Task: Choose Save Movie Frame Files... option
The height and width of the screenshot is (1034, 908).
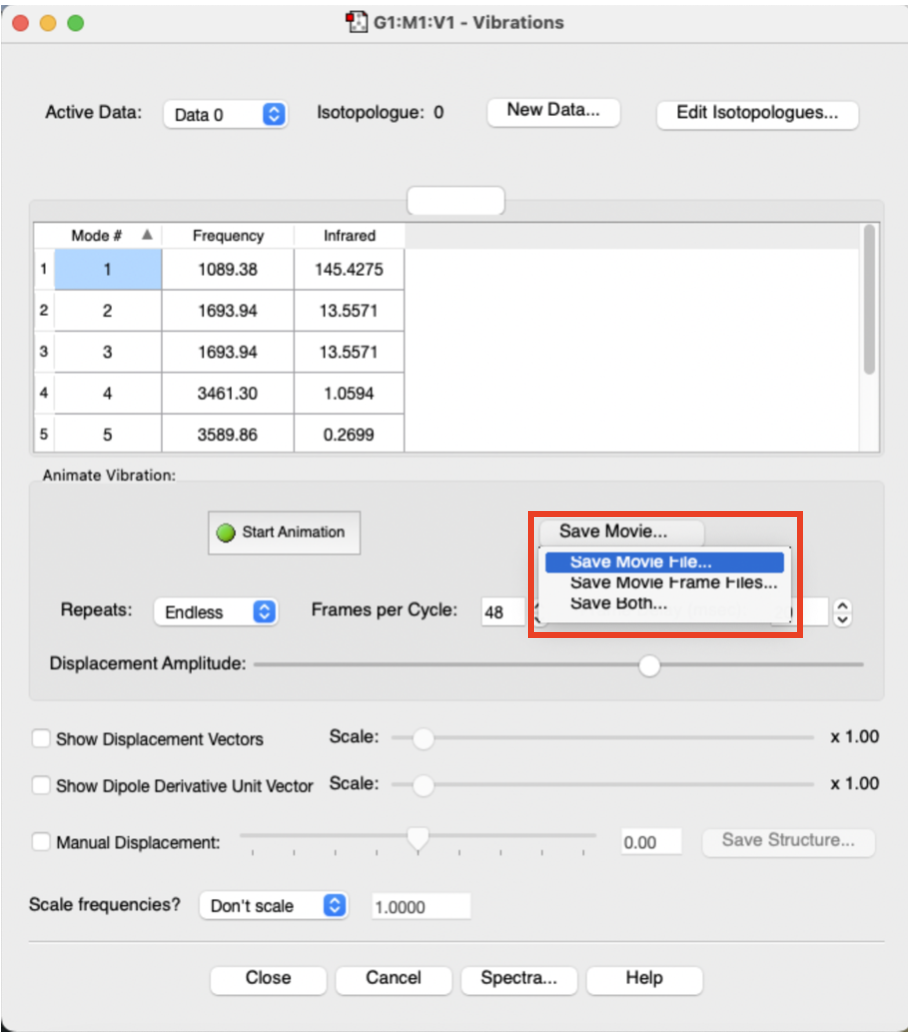Action: click(x=673, y=582)
